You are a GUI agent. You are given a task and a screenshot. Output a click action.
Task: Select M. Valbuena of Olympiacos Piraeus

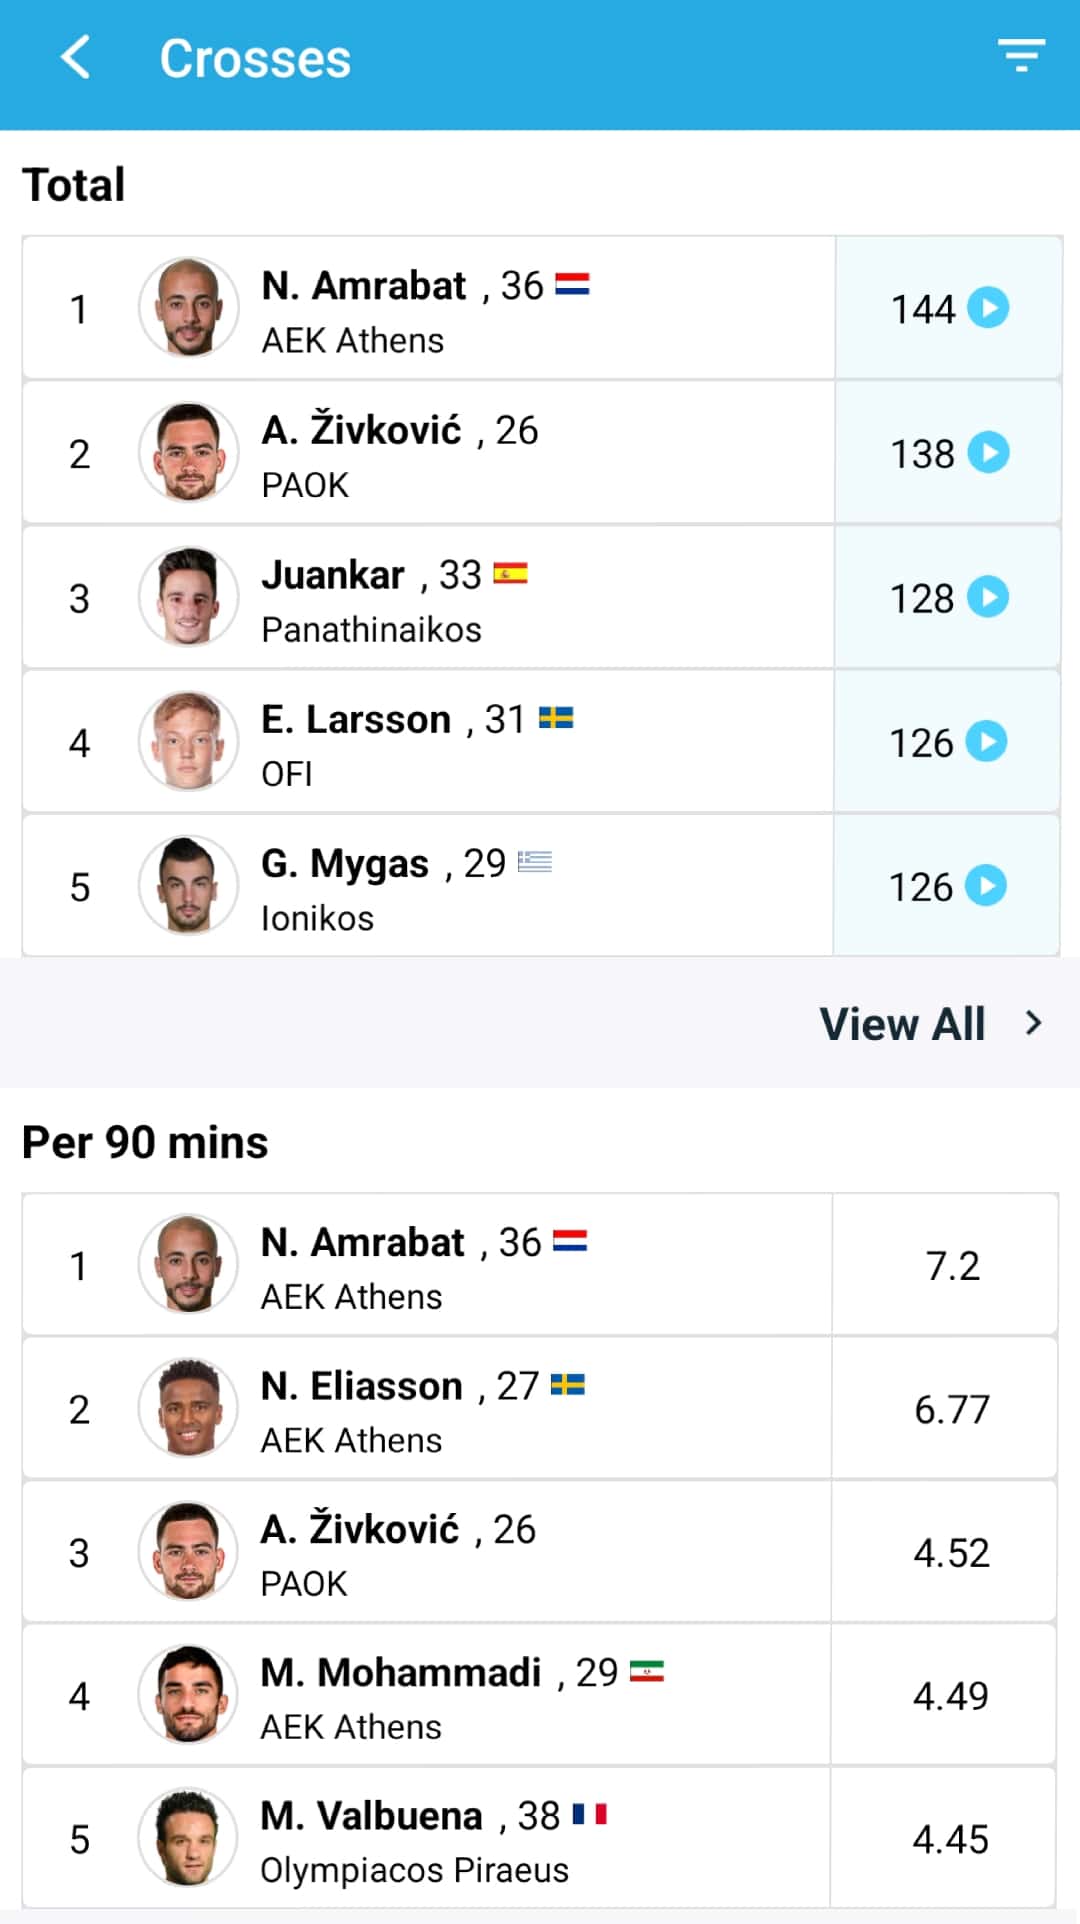(x=372, y=1817)
